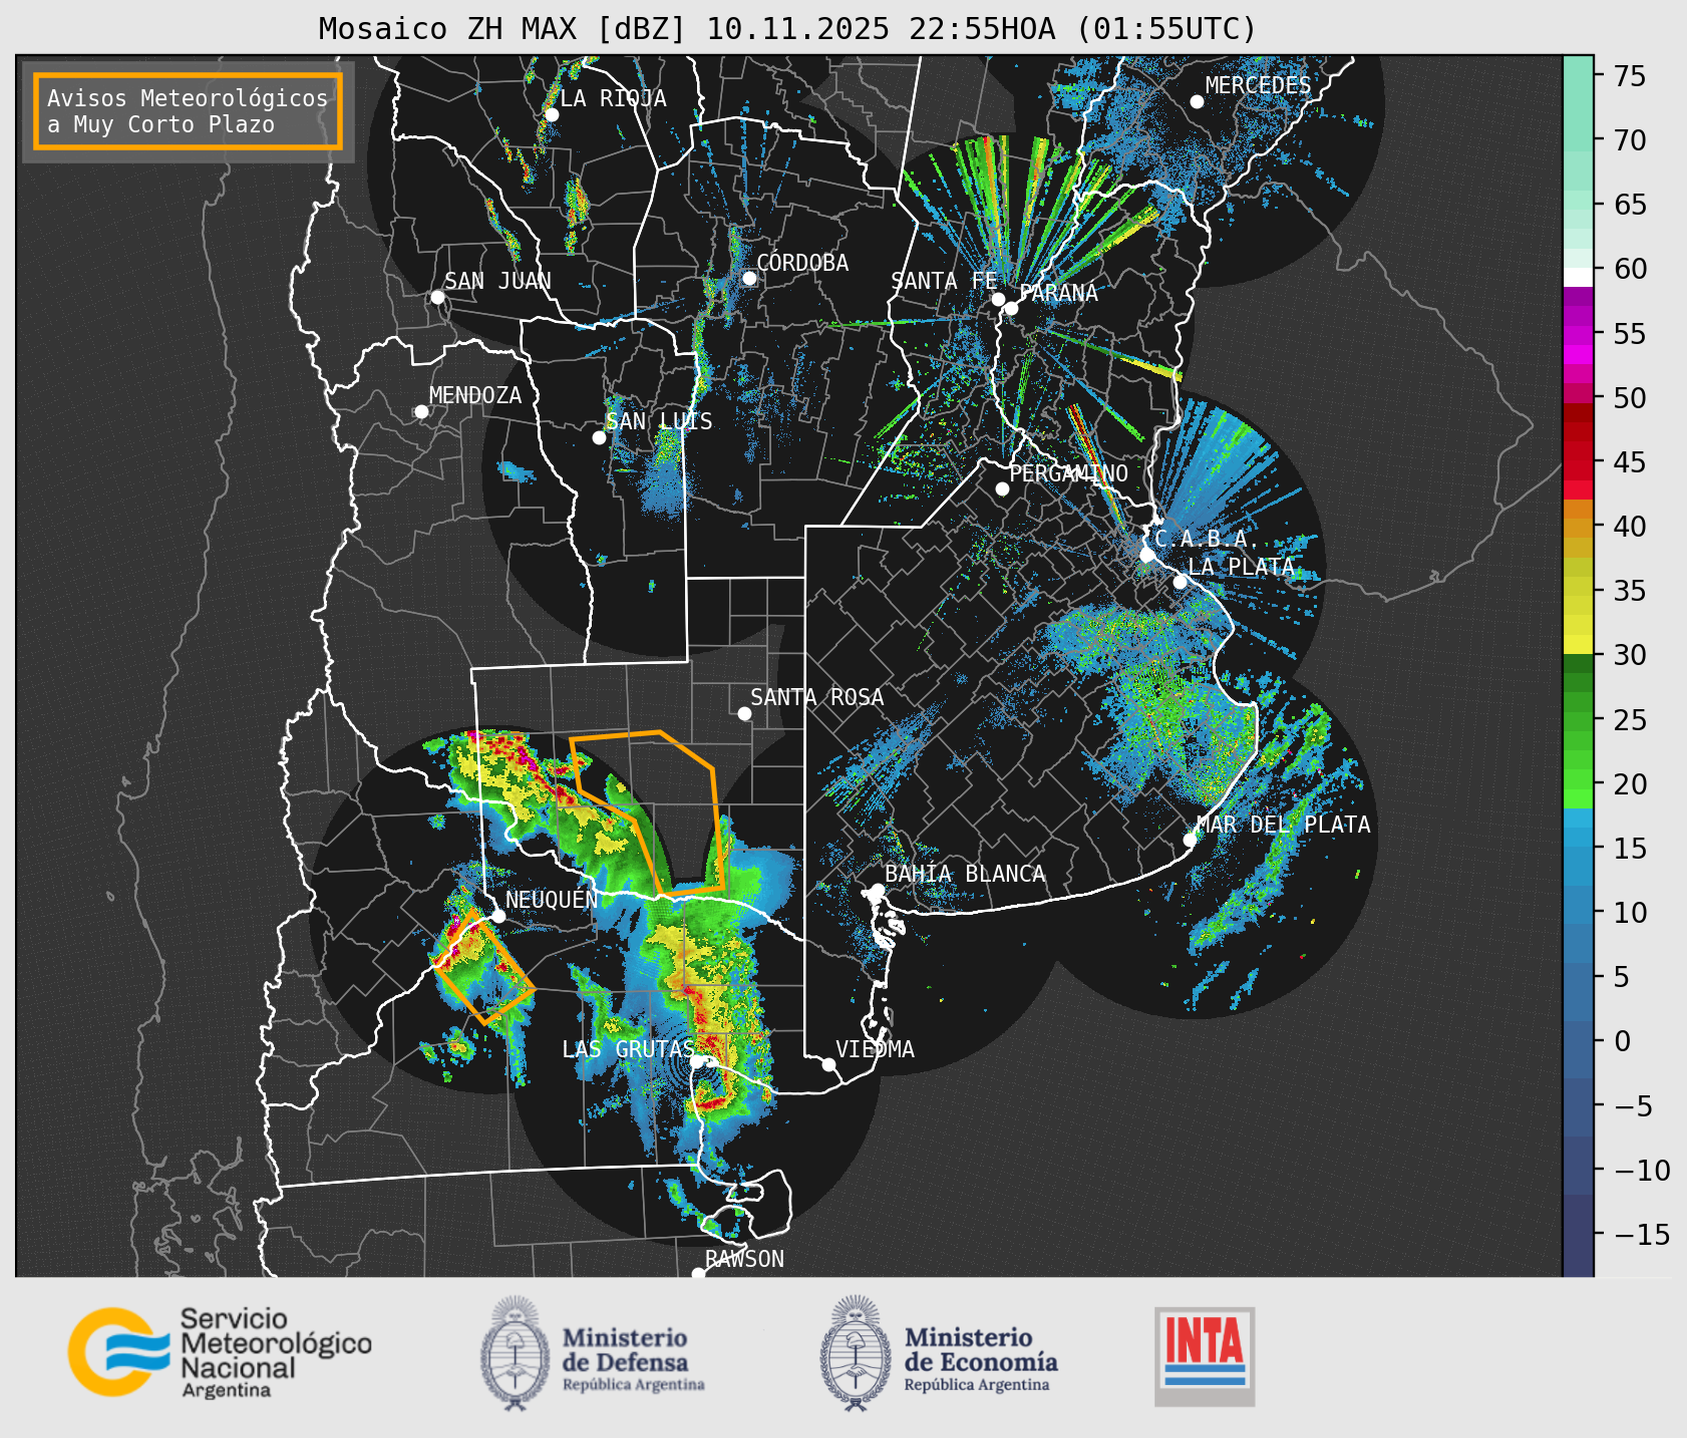Click the '−15' tick label on the color scale
This screenshot has height=1438, width=1687.
coord(1640,1234)
